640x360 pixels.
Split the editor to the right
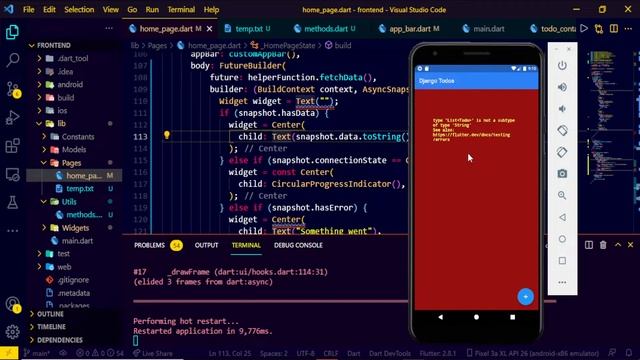tap(613, 29)
